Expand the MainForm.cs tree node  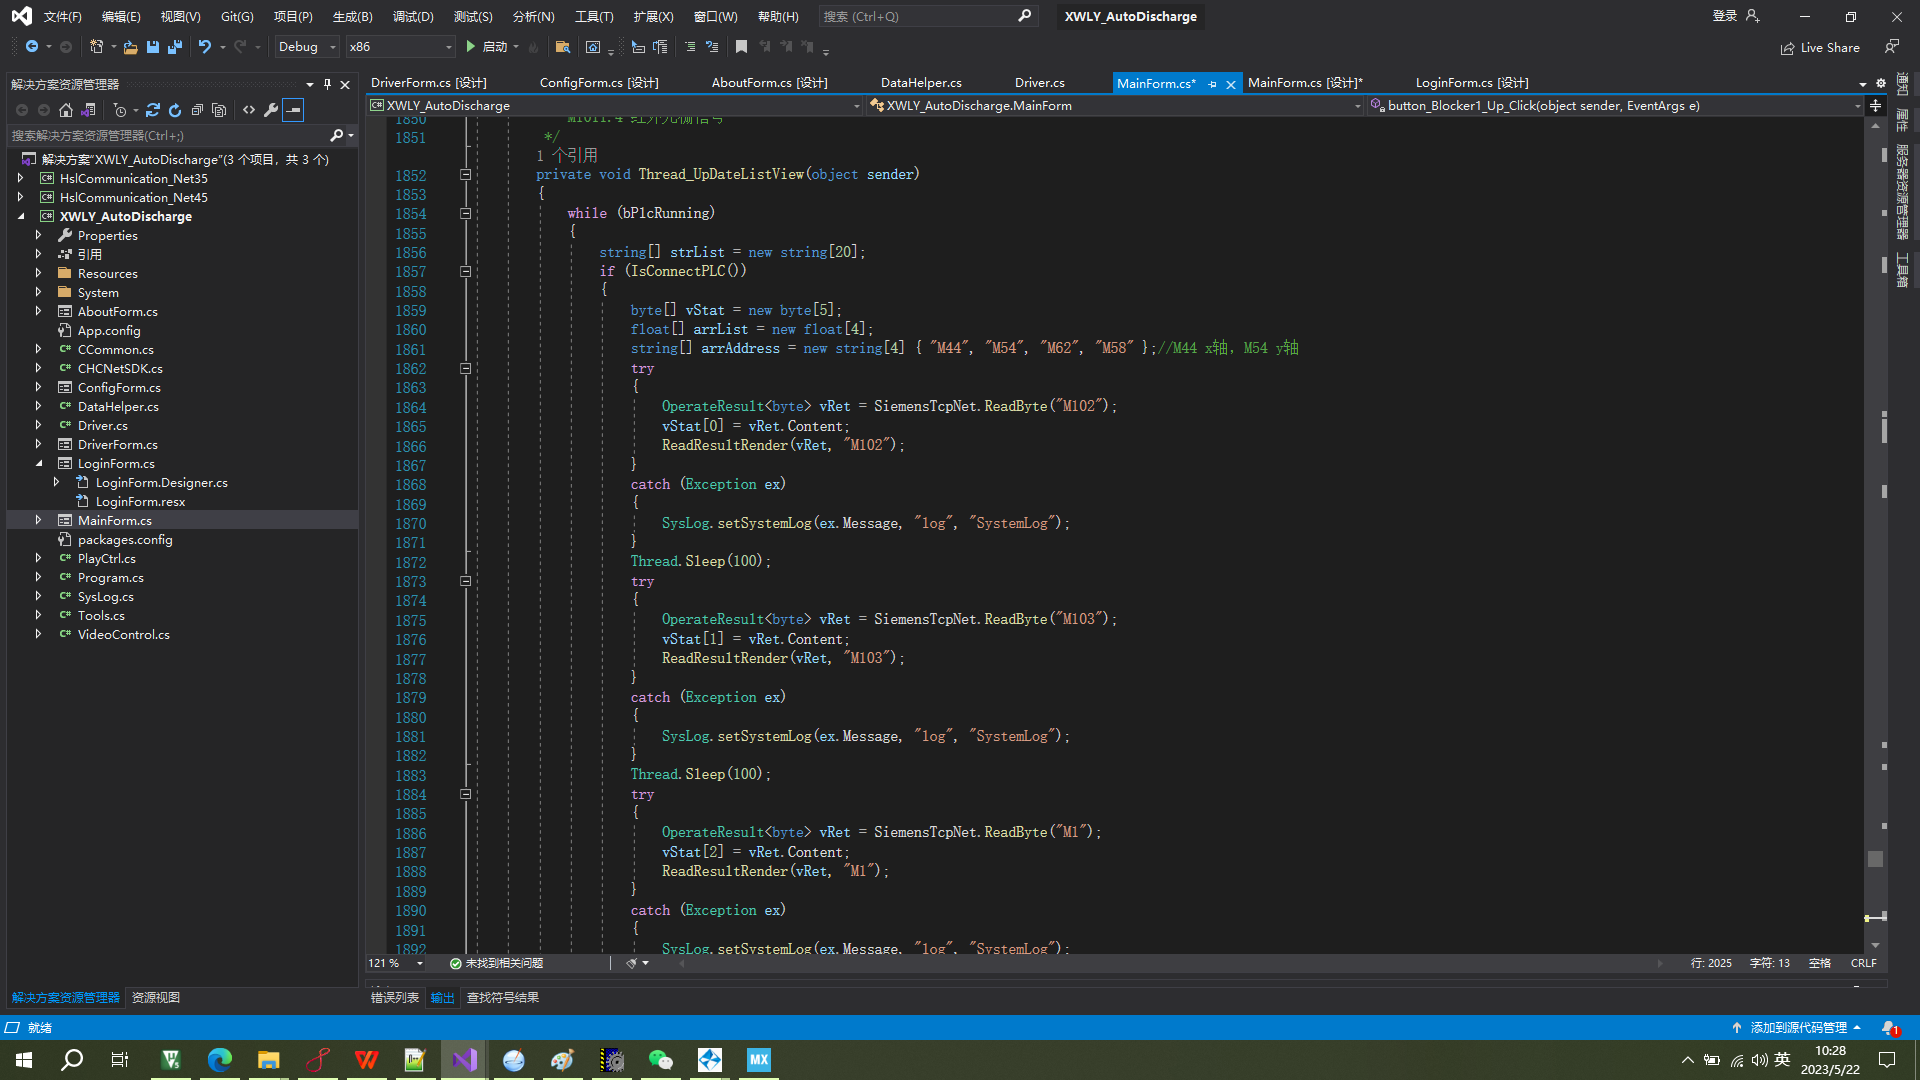39,521
